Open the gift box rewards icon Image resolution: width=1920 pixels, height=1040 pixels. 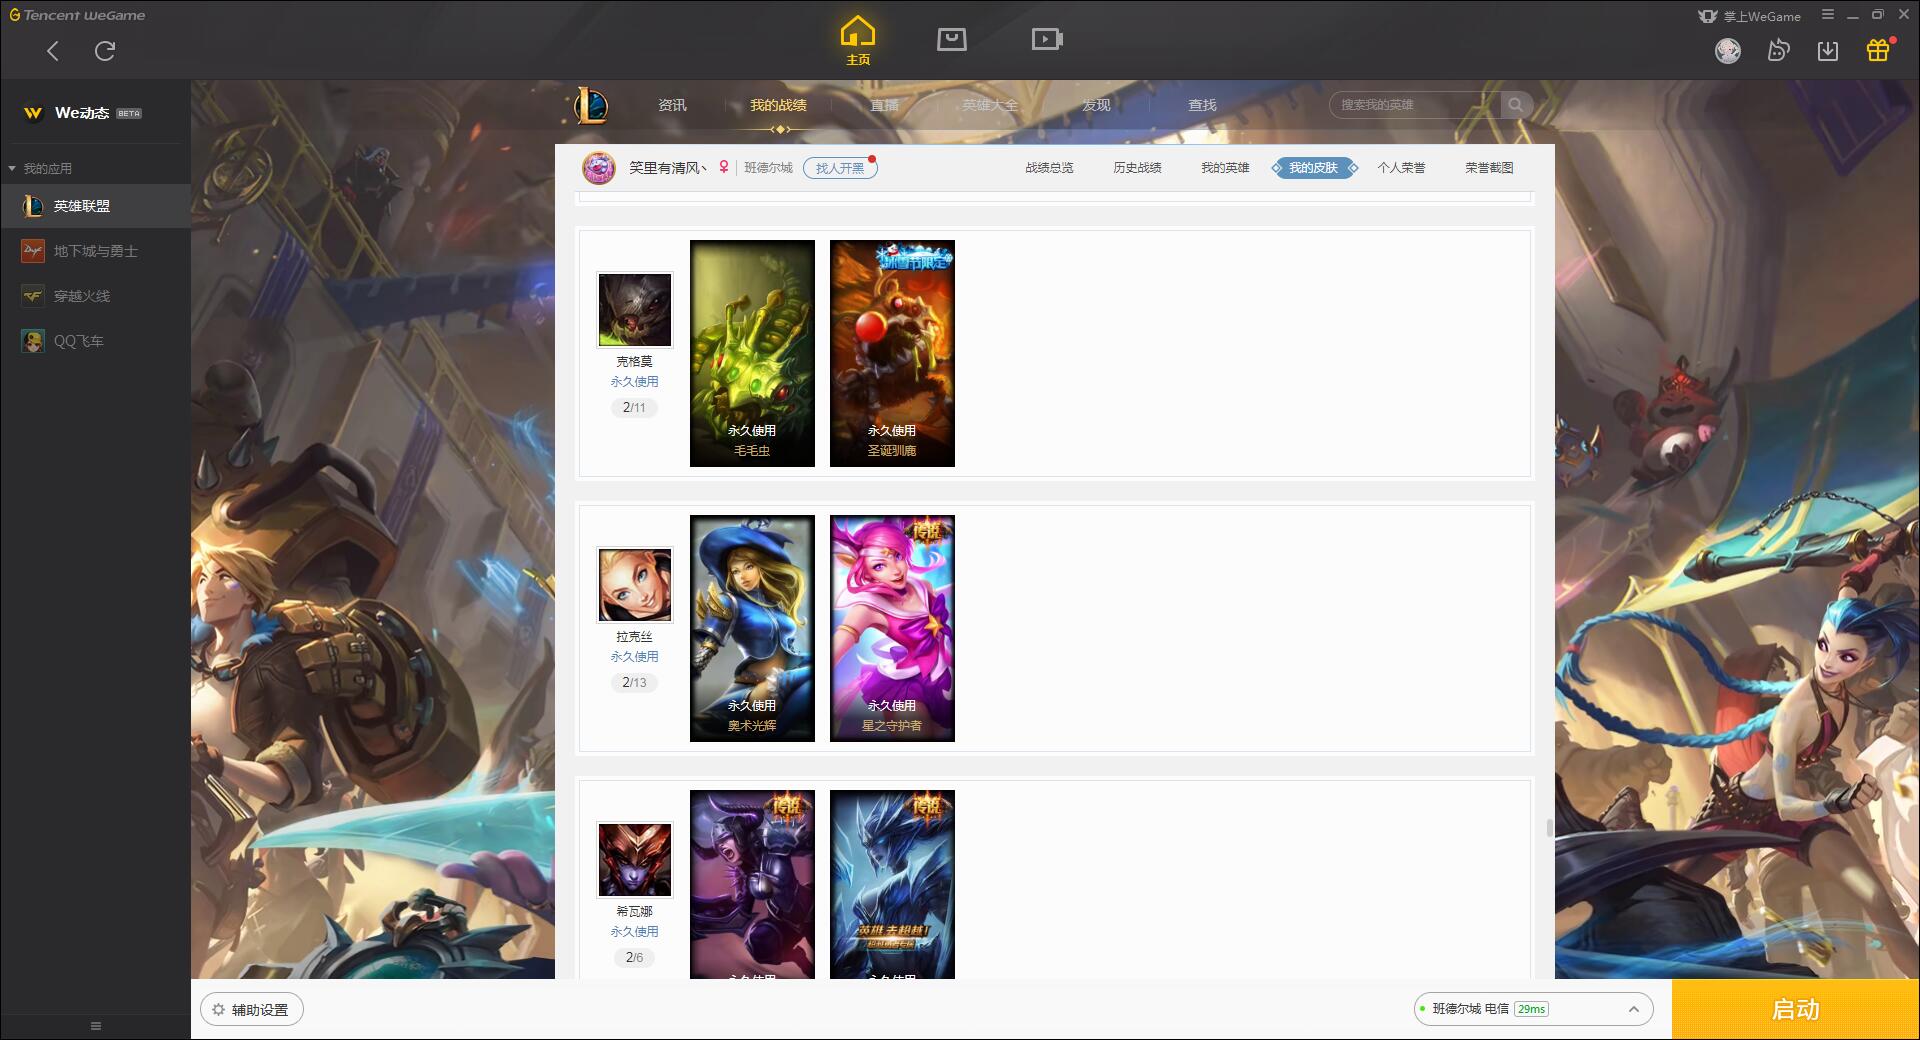pos(1878,50)
